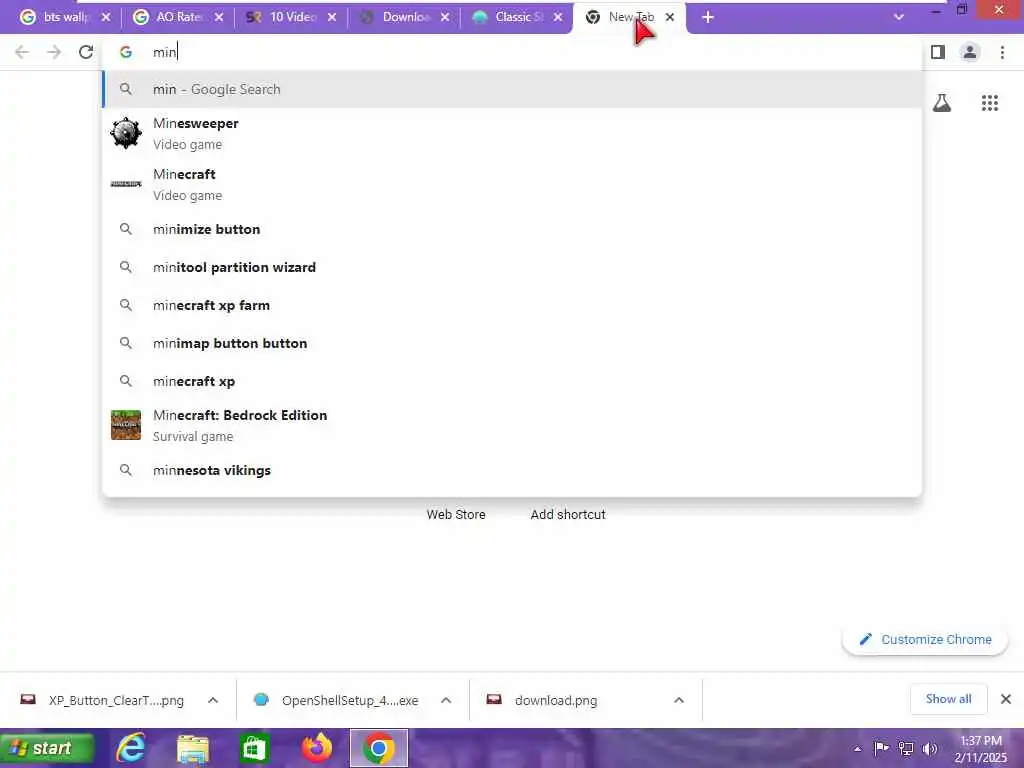The width and height of the screenshot is (1024, 768).
Task: Choose 'minecraft xp' suggestion
Action: (x=512, y=381)
